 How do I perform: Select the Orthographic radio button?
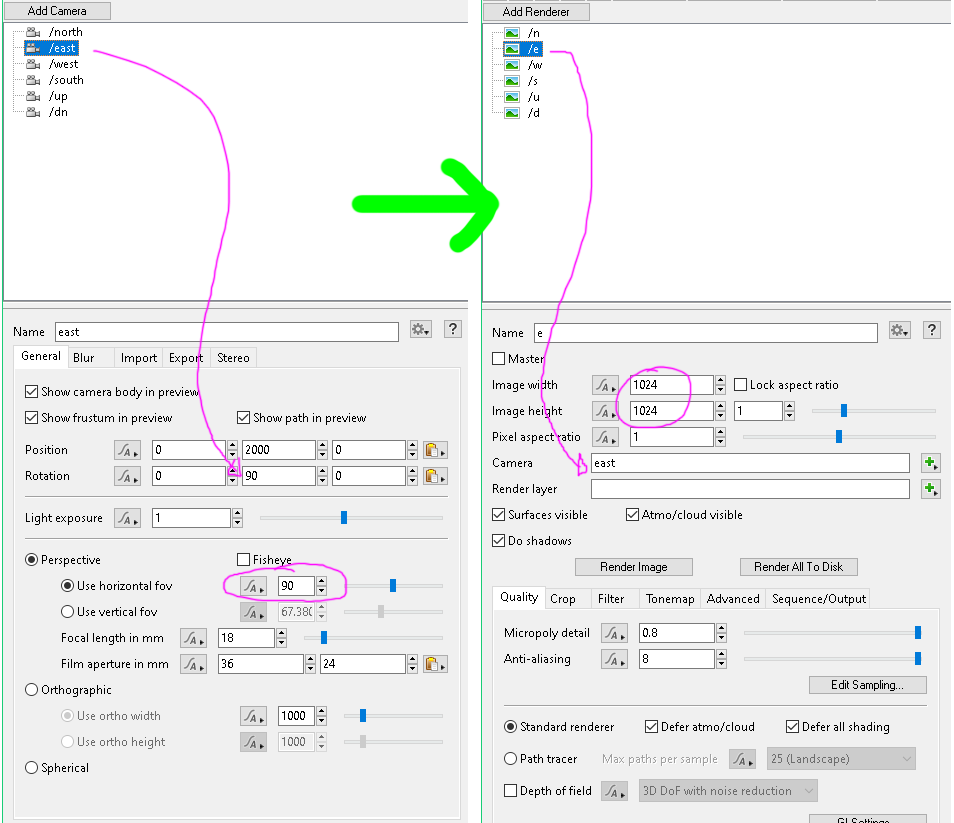point(32,690)
